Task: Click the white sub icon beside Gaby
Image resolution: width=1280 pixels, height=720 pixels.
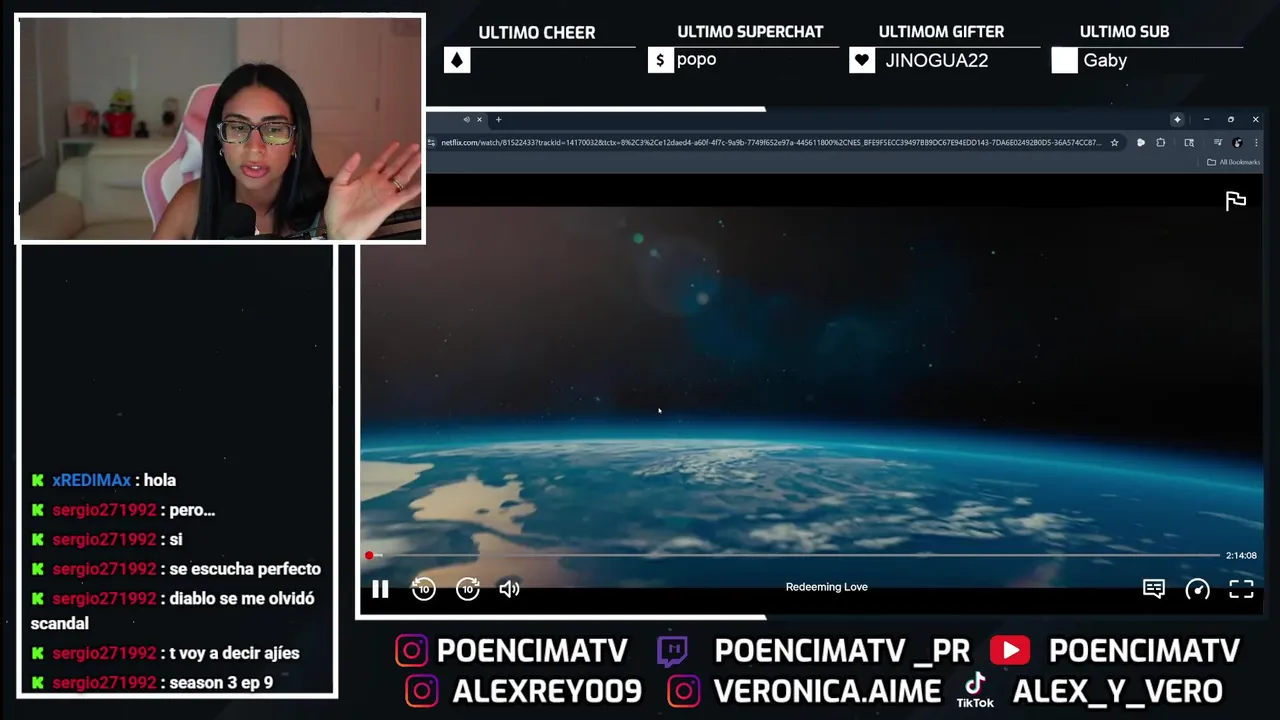Action: coord(1064,61)
